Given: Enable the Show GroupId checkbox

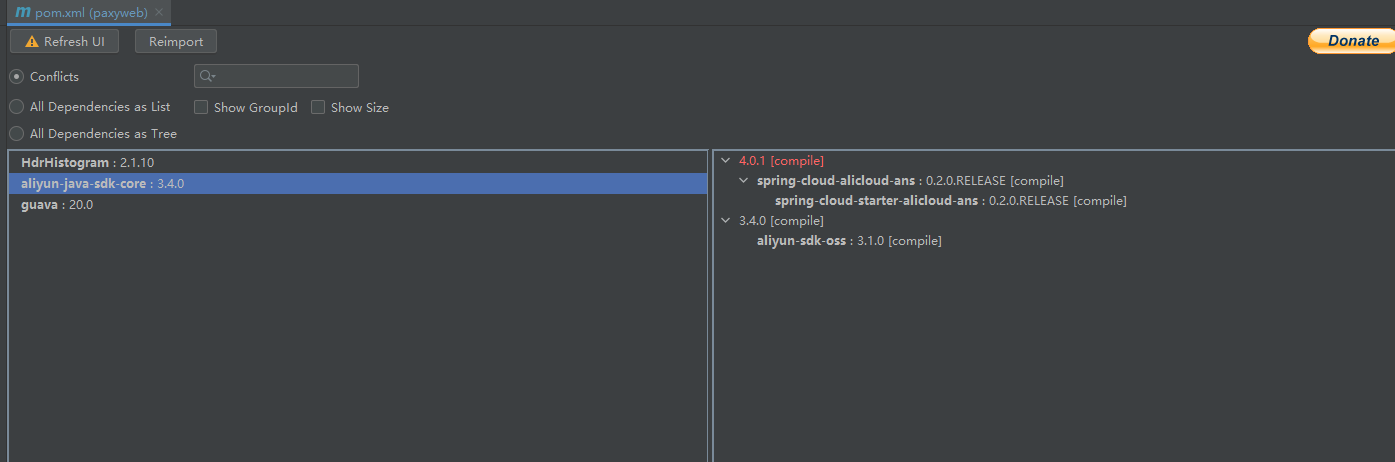Looking at the screenshot, I should click(x=201, y=107).
